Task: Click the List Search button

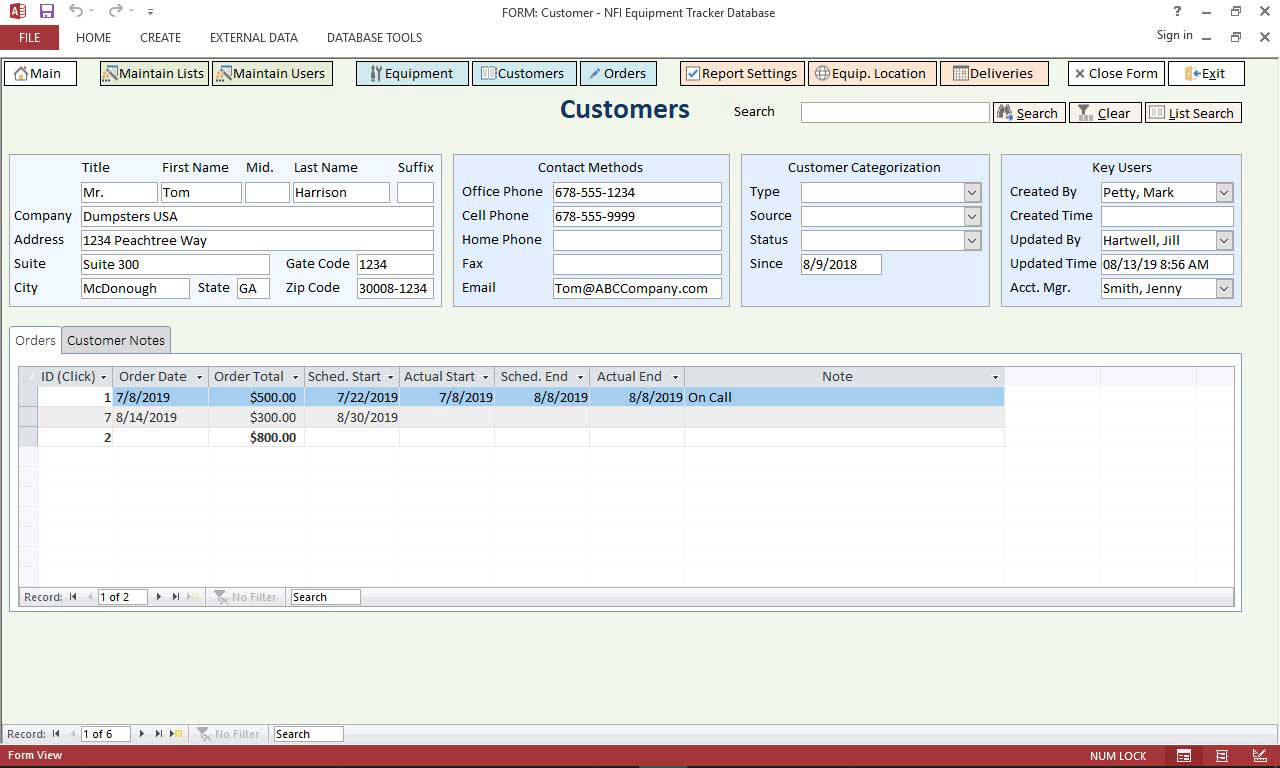Action: tap(1193, 113)
